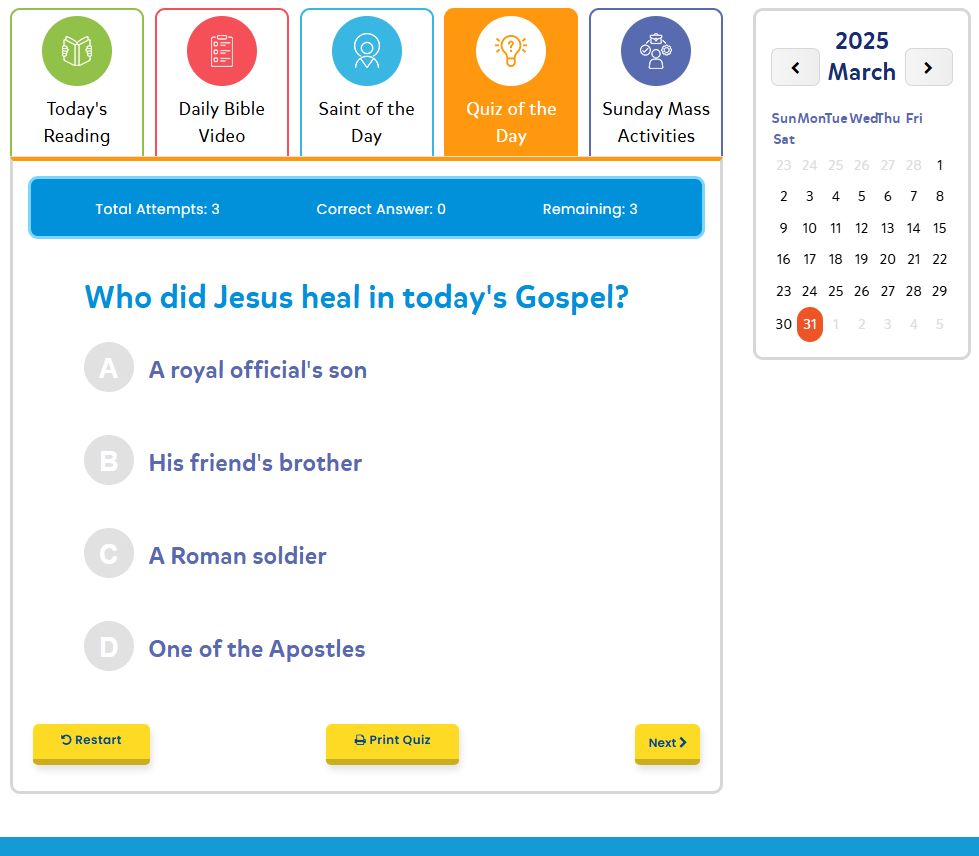Click the Print Quiz button
This screenshot has height=856, width=979.
(392, 741)
